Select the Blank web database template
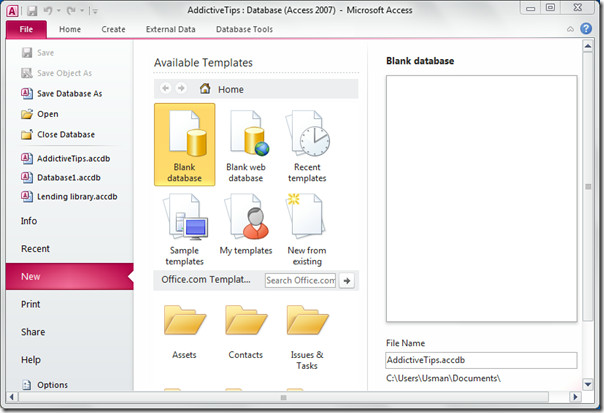Image resolution: width=604 pixels, height=413 pixels. [x=246, y=146]
